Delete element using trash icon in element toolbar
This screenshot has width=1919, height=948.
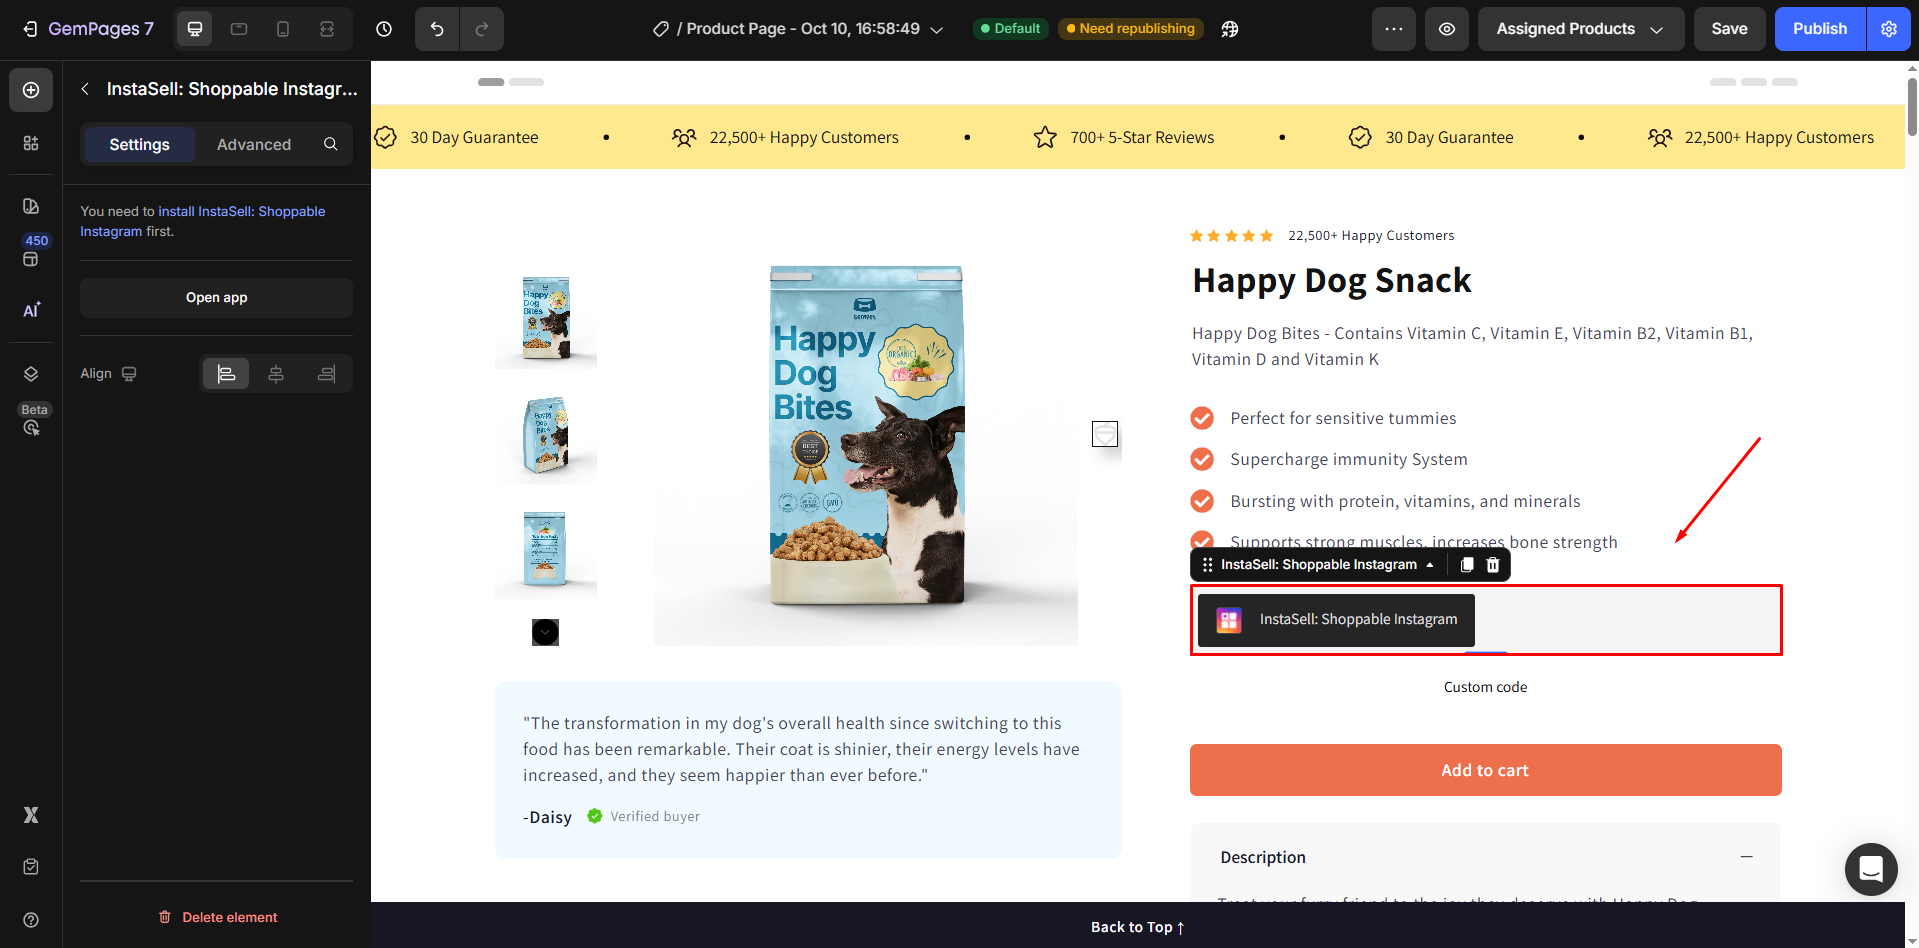1493,565
